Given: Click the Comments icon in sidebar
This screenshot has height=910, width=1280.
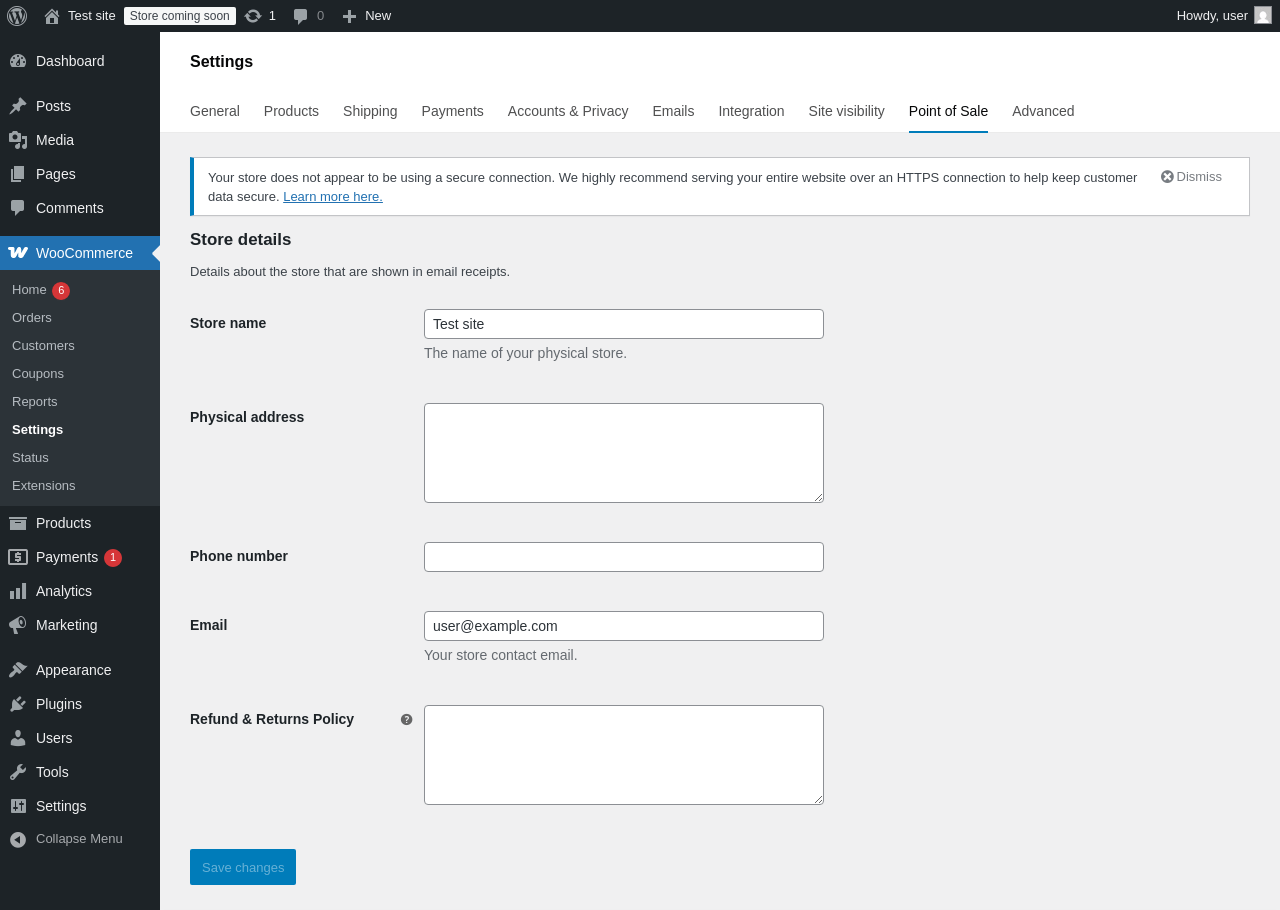Looking at the screenshot, I should pos(18,208).
